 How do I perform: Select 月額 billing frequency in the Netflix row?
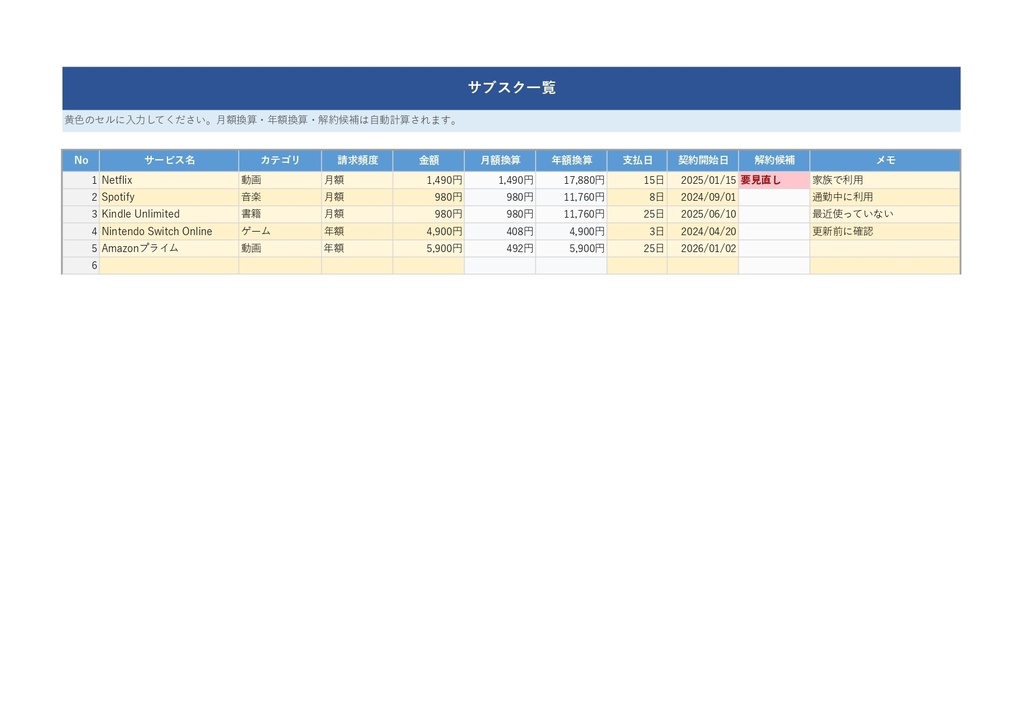357,180
